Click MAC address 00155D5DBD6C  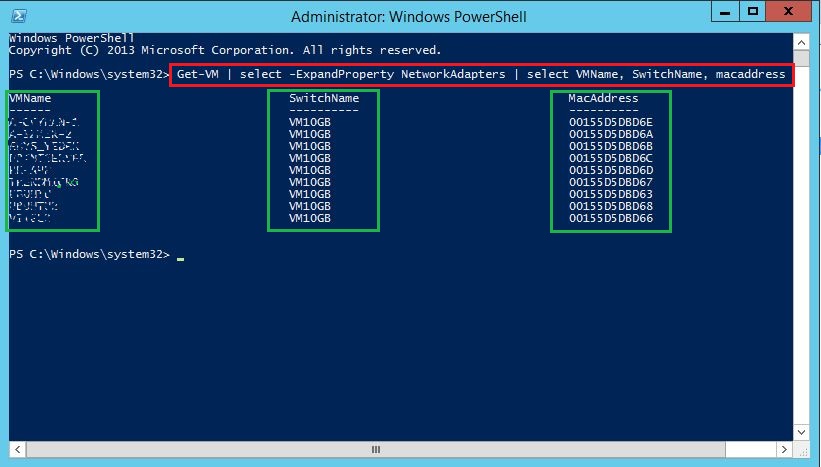[611, 158]
